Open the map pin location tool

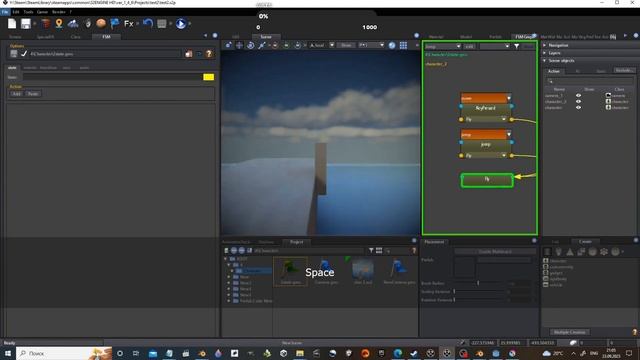coord(59,24)
